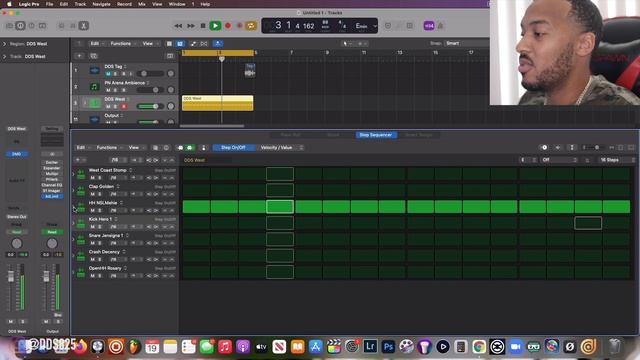640x360 pixels.
Task: Expand the Track DDS West disclosure triangle
Action: [x=4, y=56]
